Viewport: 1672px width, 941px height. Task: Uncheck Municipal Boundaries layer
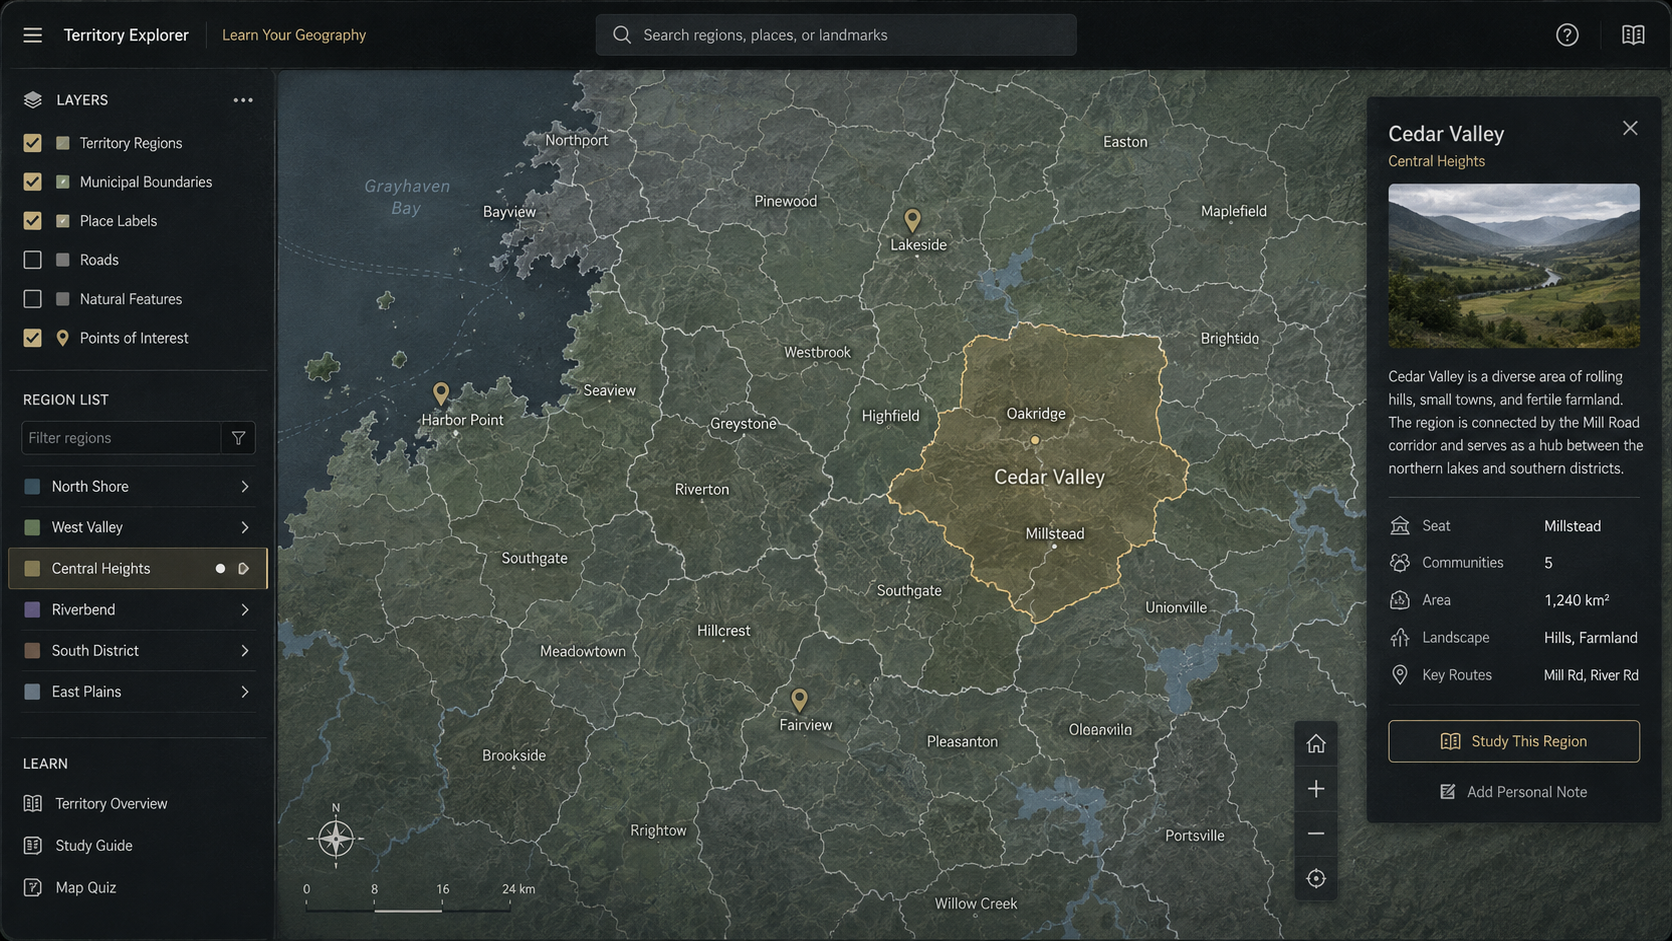point(33,182)
